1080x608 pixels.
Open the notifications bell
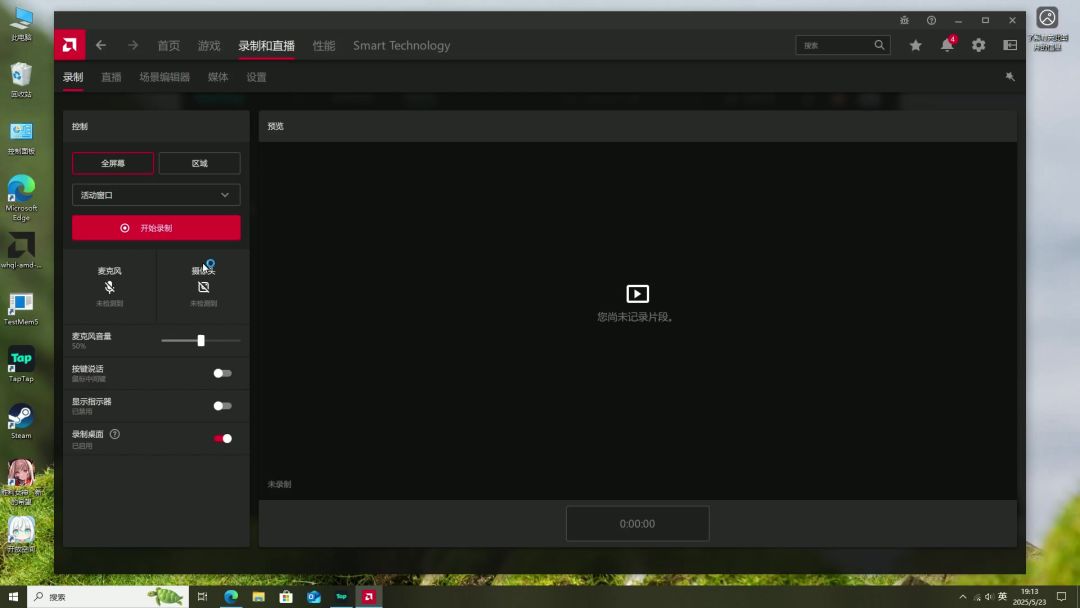click(x=946, y=45)
